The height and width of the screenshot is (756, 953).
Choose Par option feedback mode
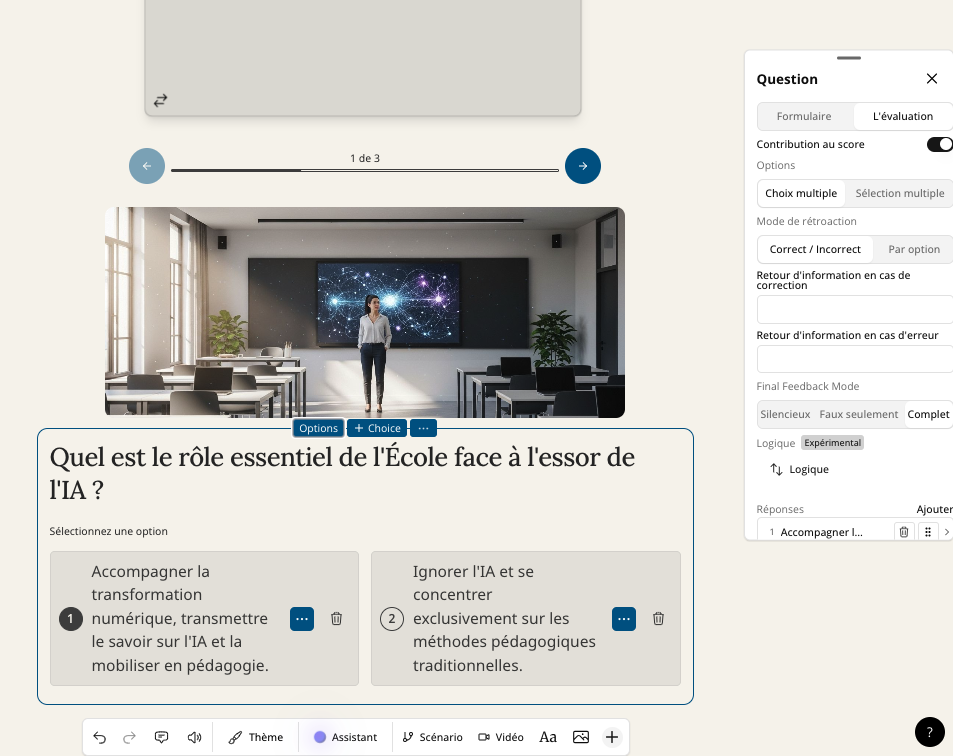tap(913, 249)
